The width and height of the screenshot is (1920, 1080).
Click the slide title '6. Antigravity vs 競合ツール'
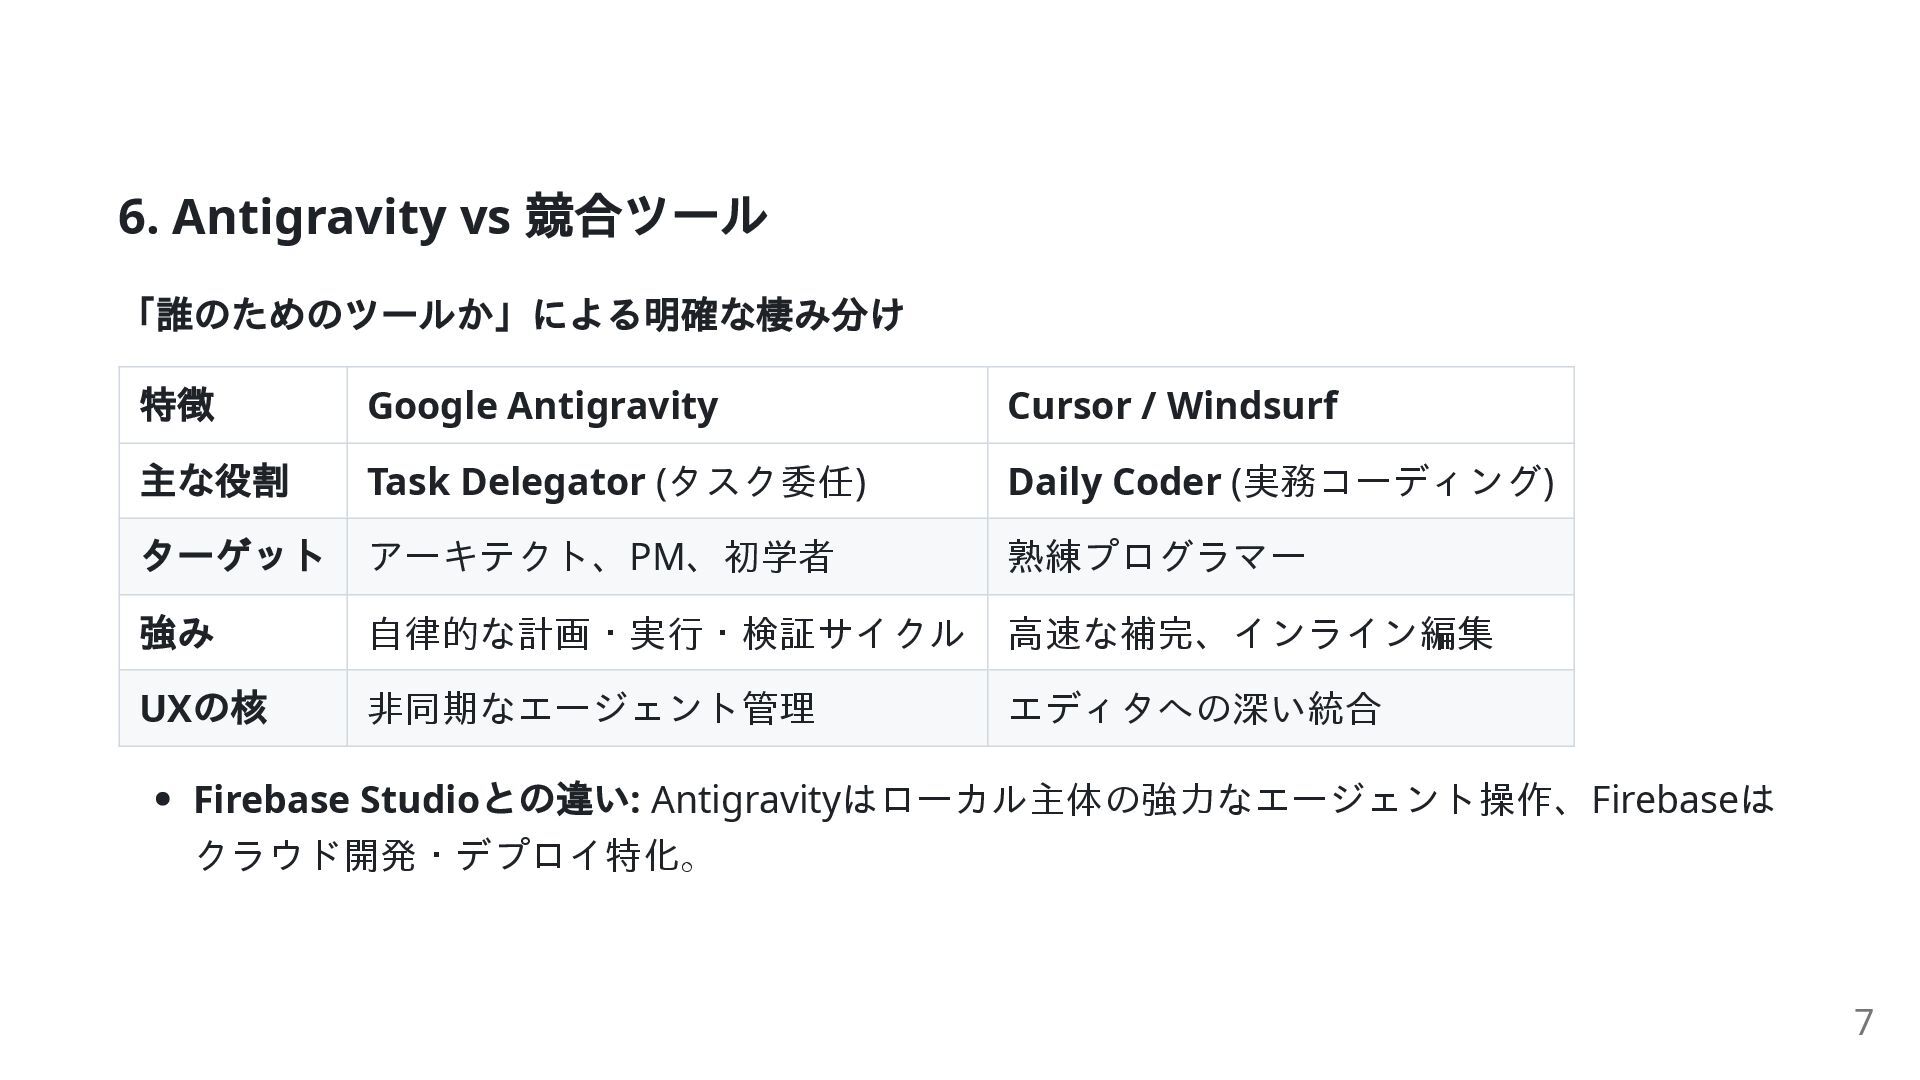[x=442, y=216]
